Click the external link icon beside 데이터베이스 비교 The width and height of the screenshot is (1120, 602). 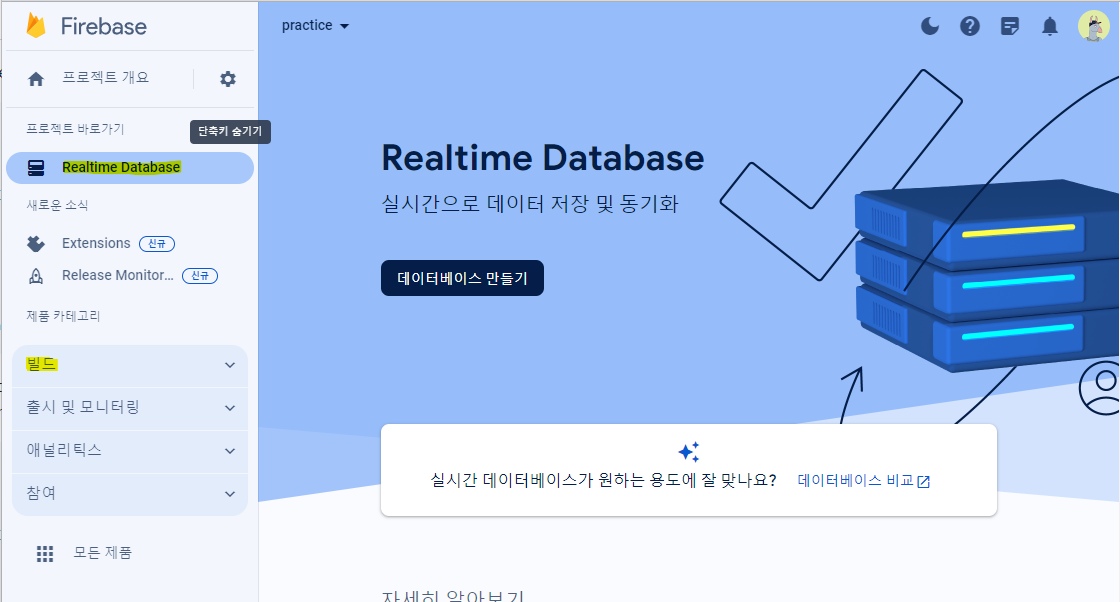(x=924, y=481)
